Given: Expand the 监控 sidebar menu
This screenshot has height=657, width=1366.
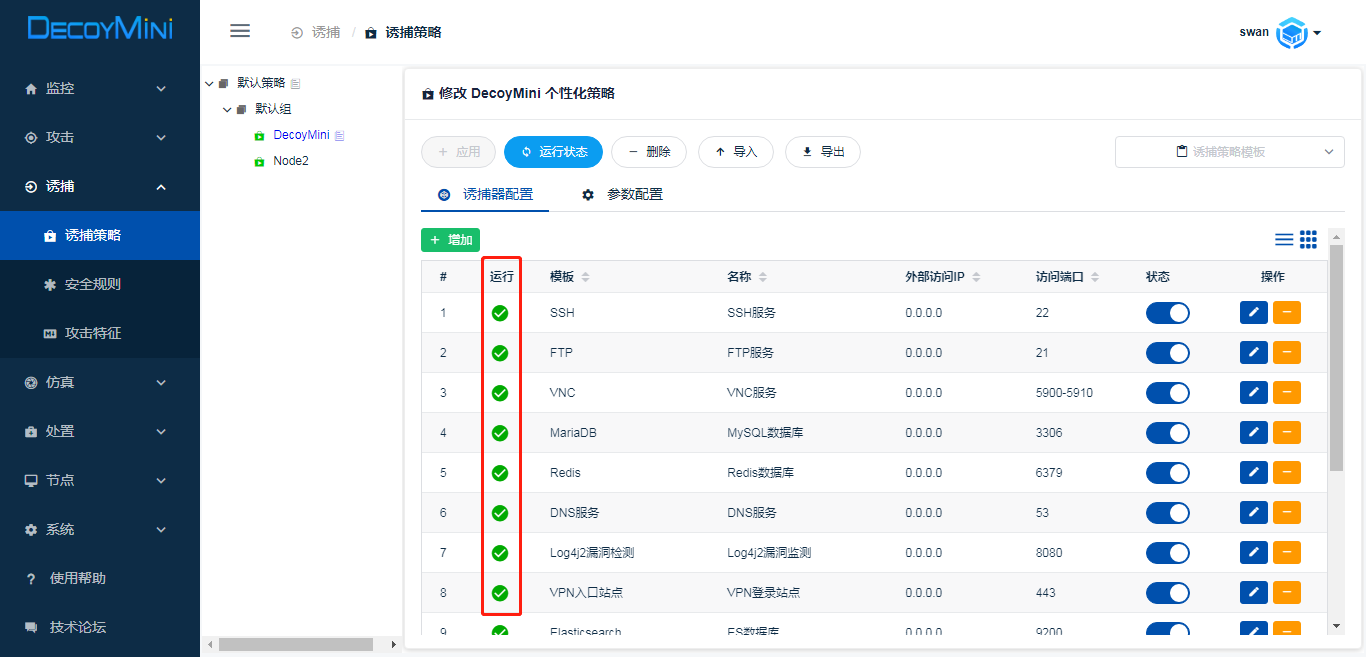Looking at the screenshot, I should pos(99,88).
